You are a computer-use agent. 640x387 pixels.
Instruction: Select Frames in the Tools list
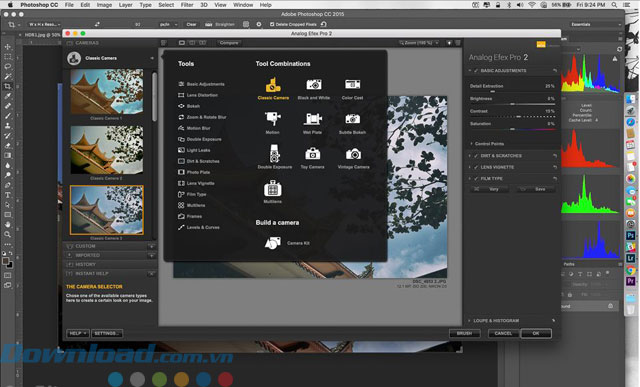[x=190, y=216]
